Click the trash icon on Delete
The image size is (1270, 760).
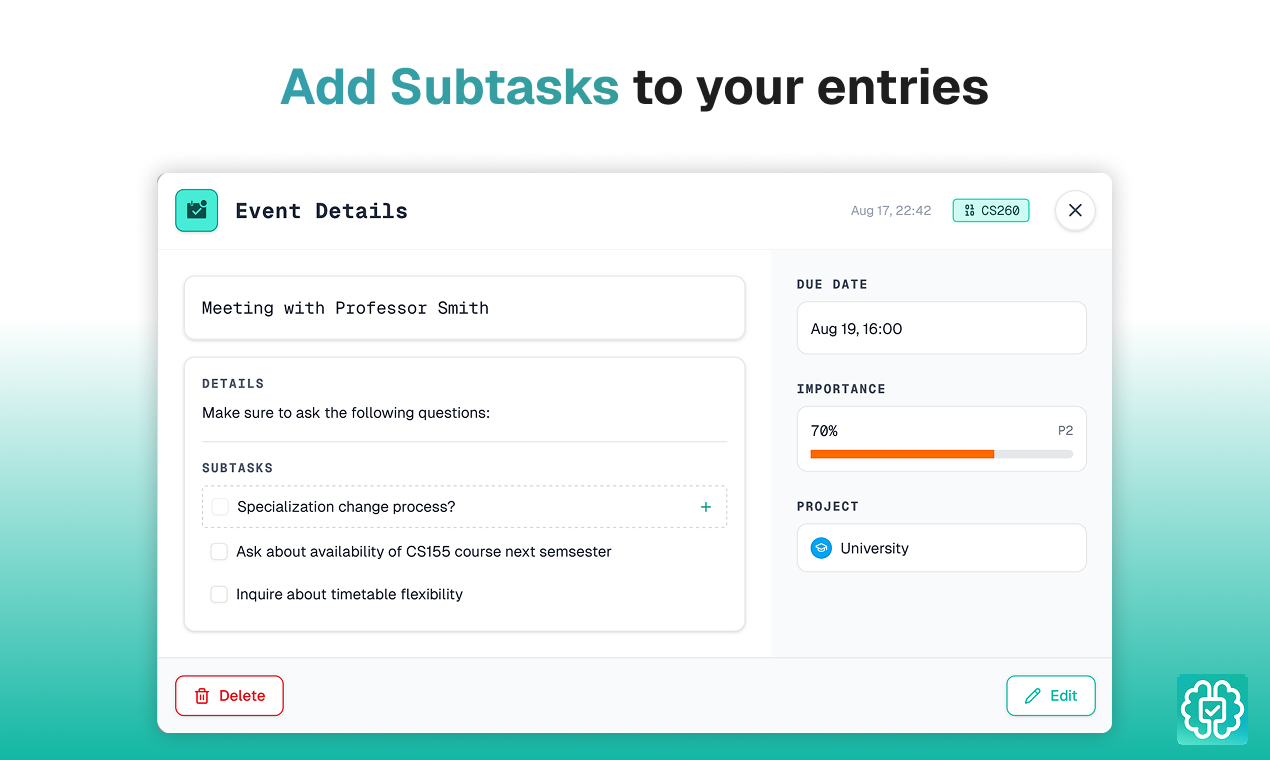[202, 696]
